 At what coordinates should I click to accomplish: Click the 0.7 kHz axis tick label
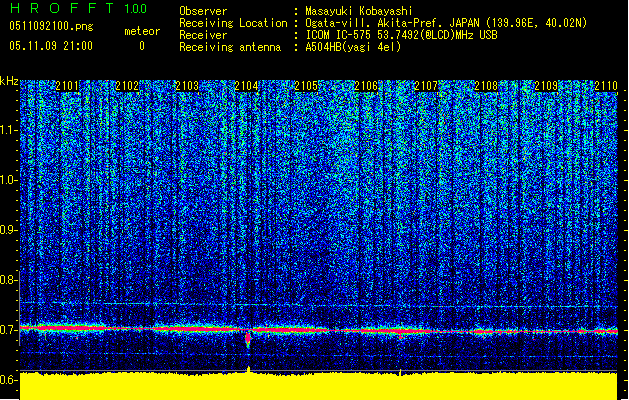point(8,330)
